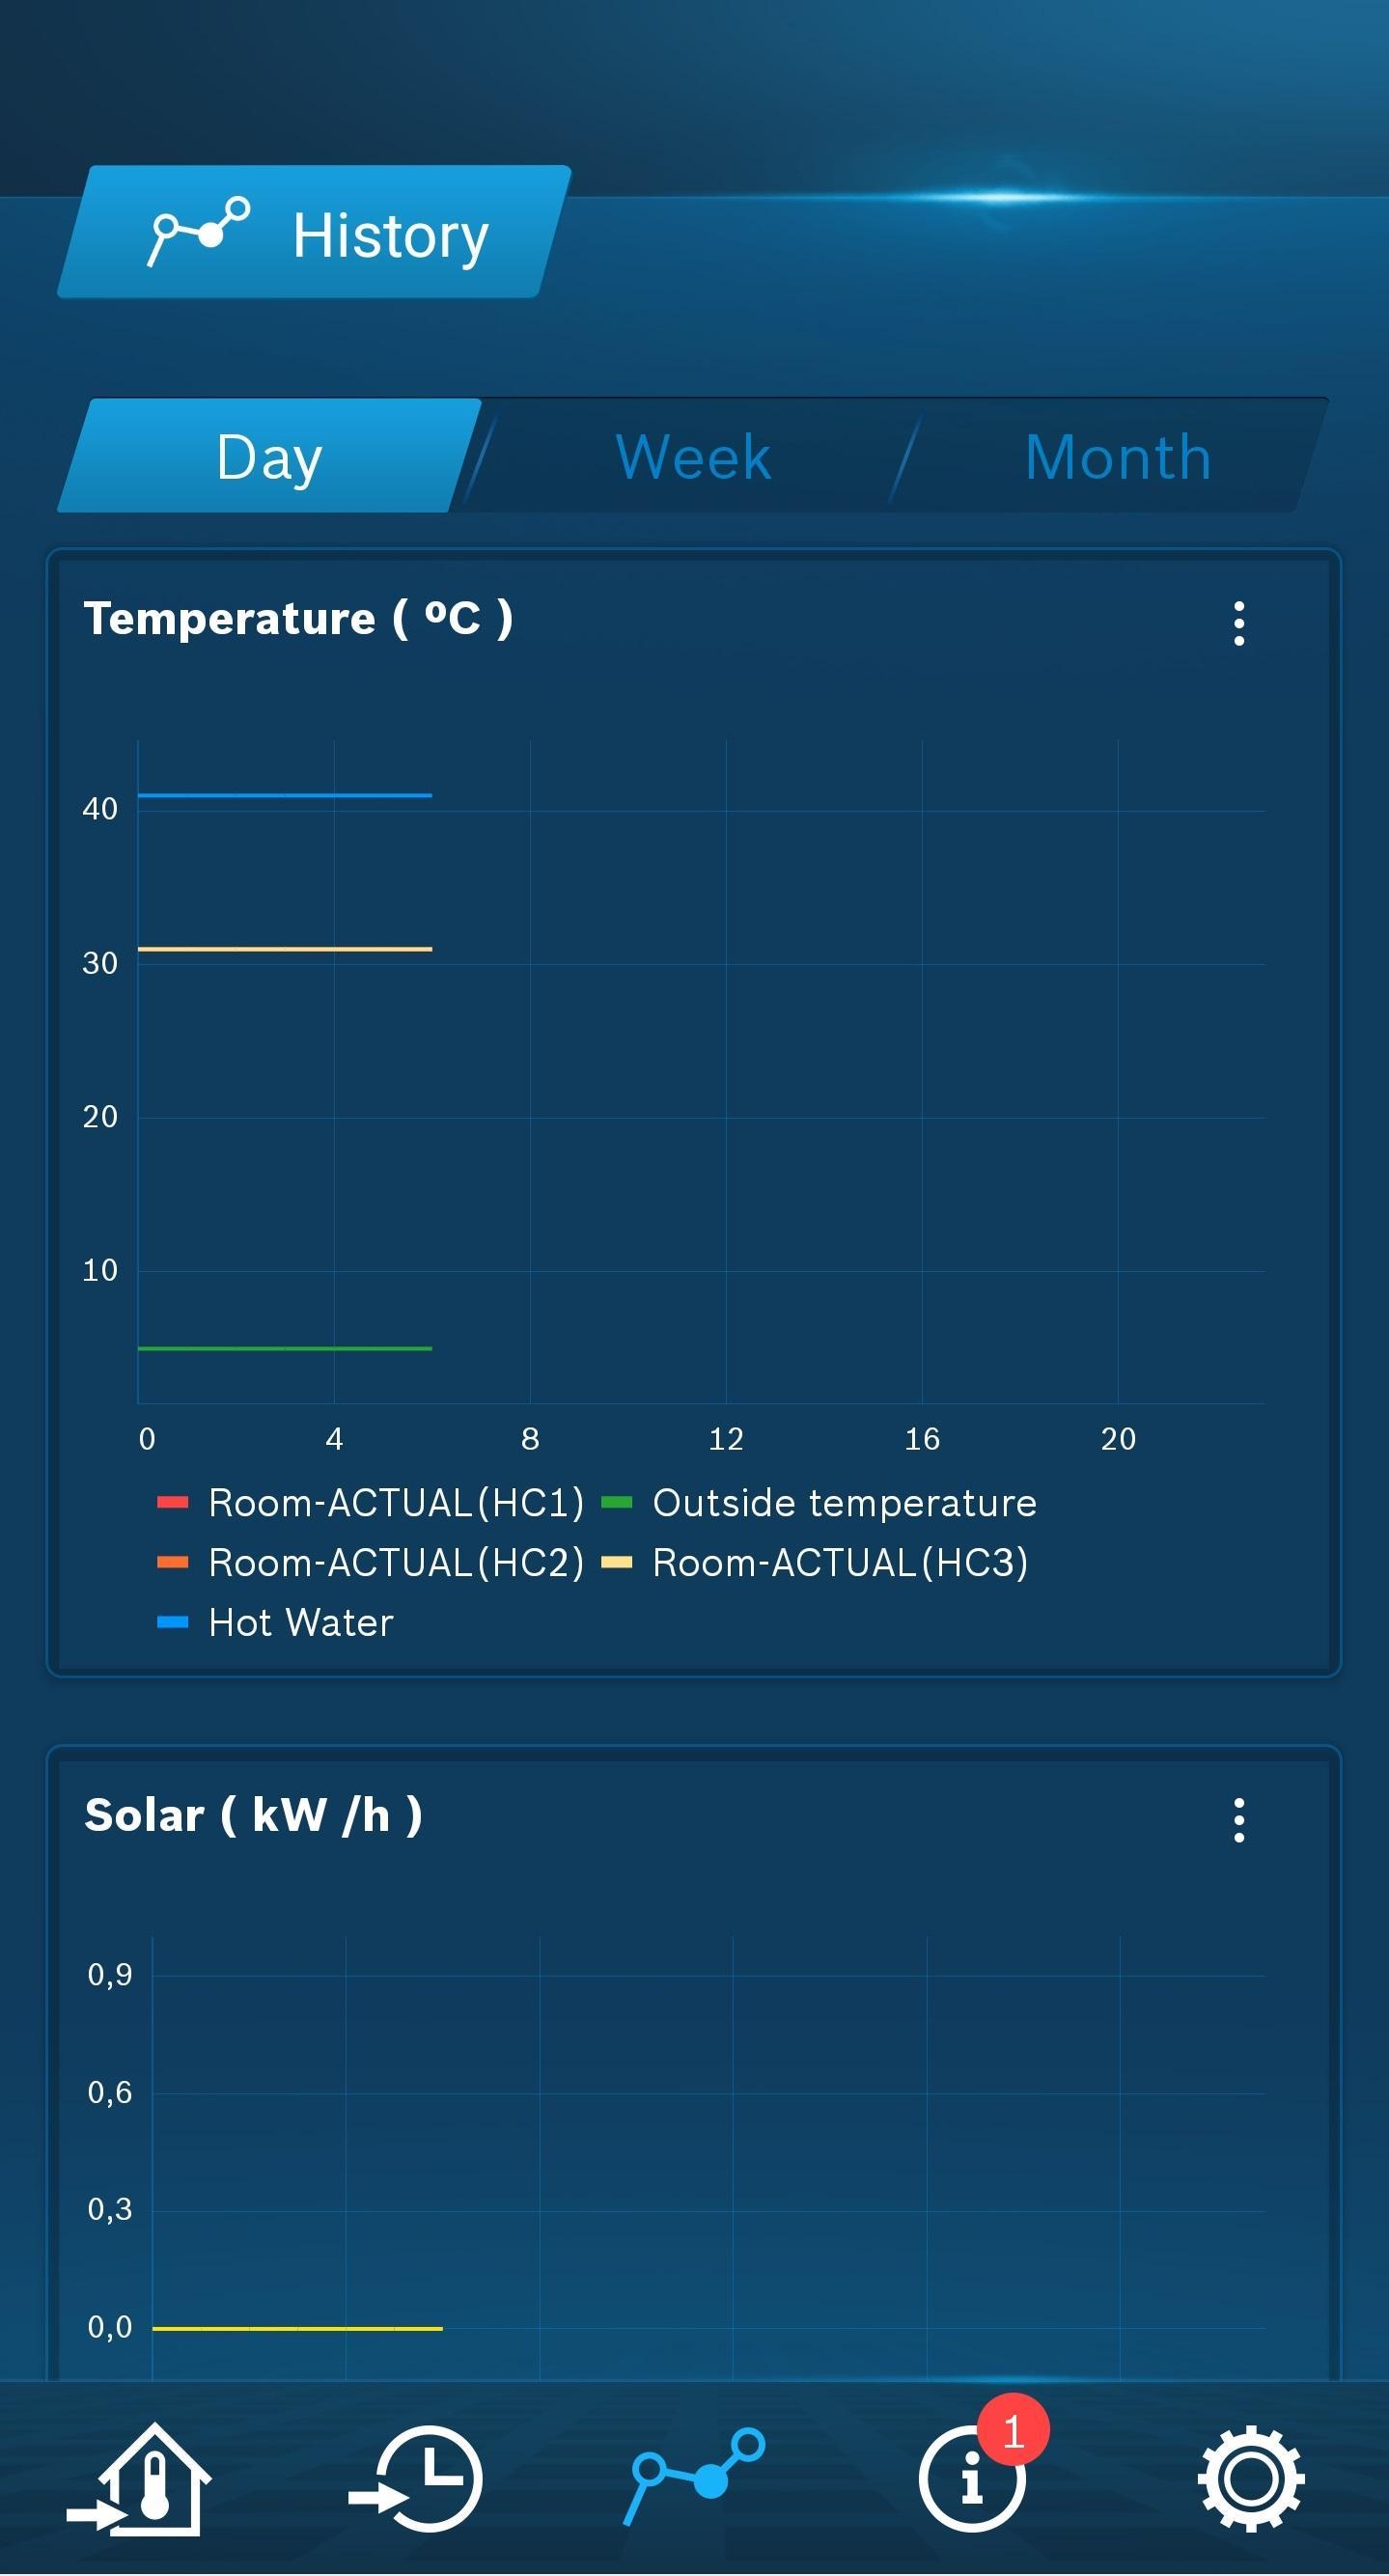Image resolution: width=1389 pixels, height=2576 pixels.
Task: Click the Room-ACTUAL(HC3) yellow color swatch
Action: click(616, 1563)
